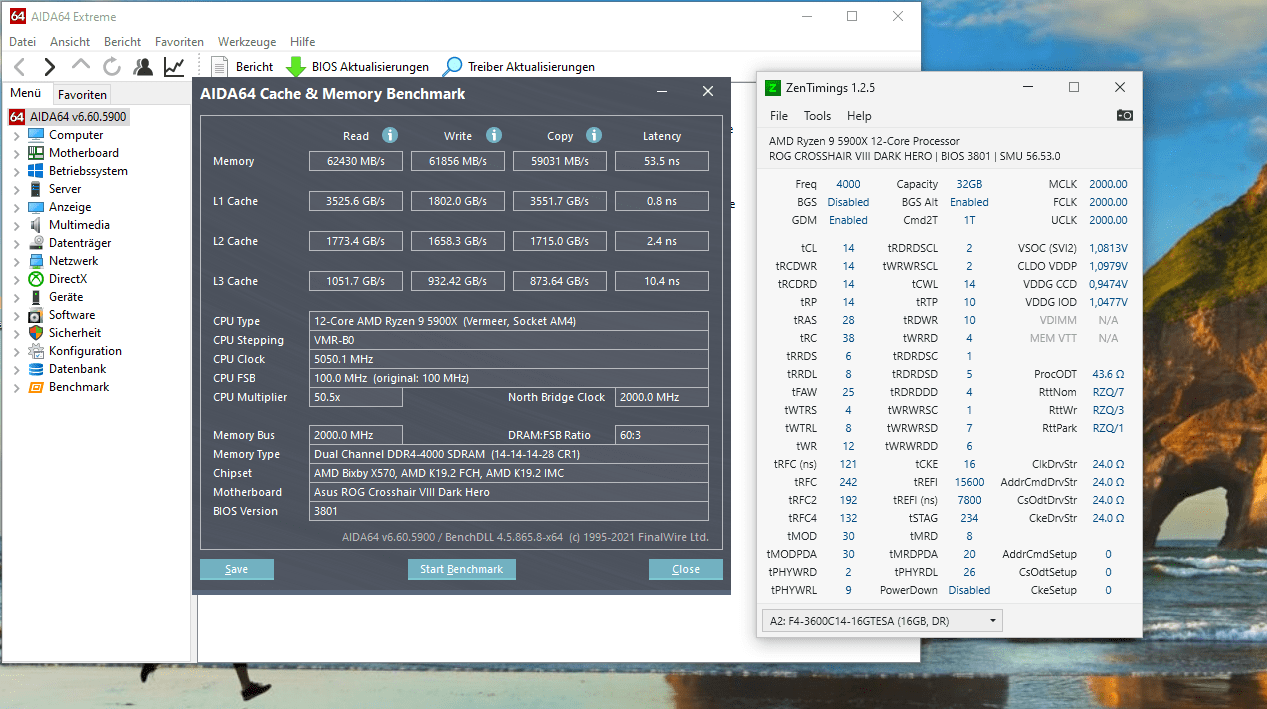Open the ZenTimings File menu

coord(779,116)
